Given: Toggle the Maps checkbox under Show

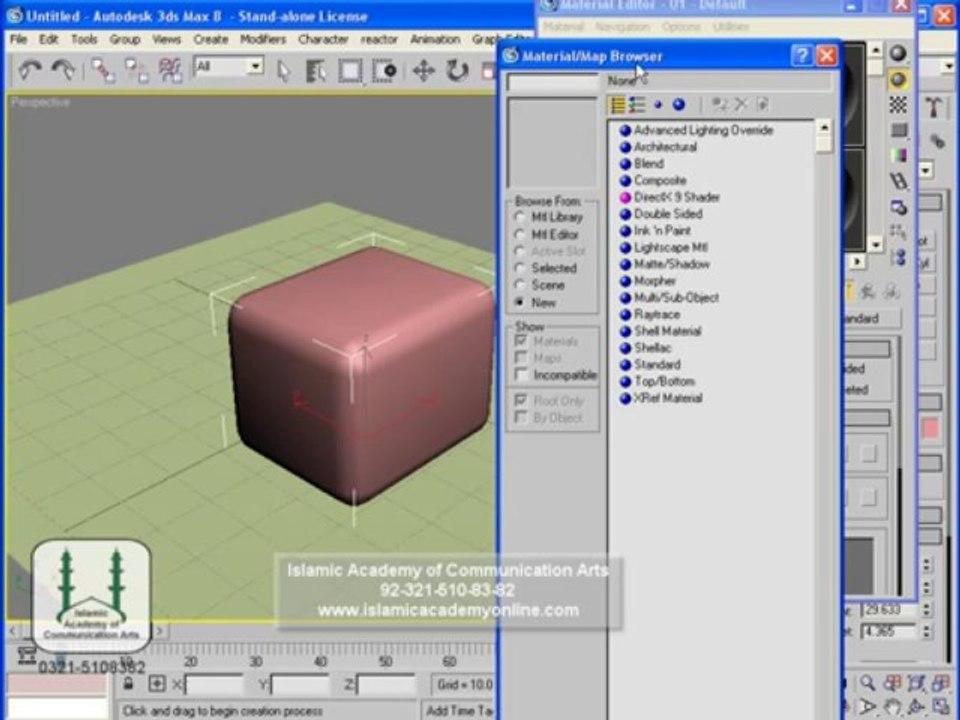Looking at the screenshot, I should click(521, 358).
